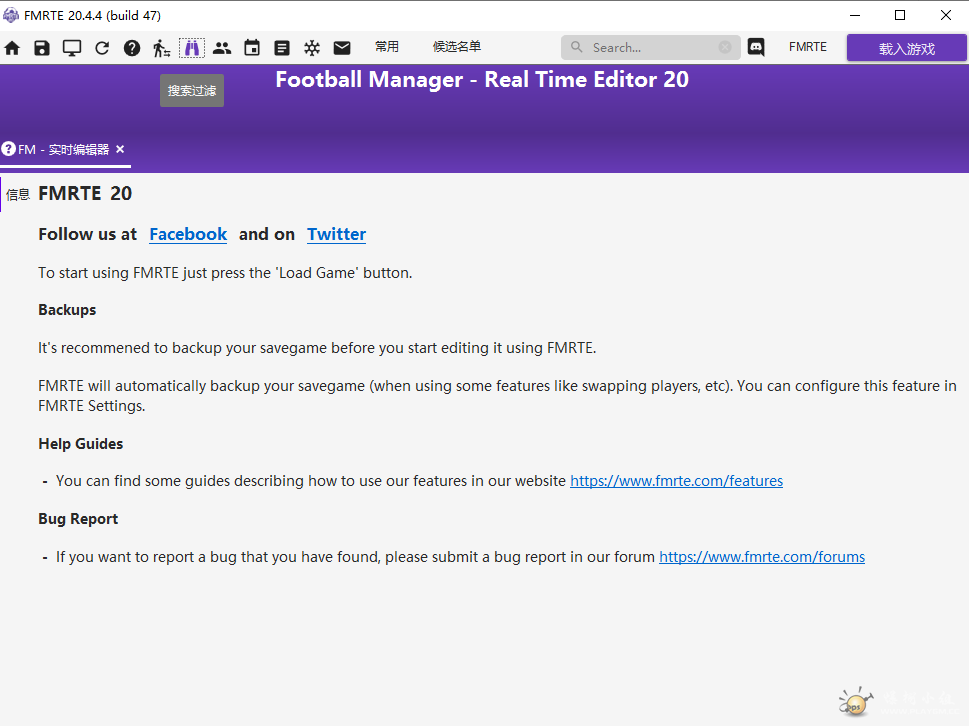Click the person with stairs icon

(x=161, y=48)
